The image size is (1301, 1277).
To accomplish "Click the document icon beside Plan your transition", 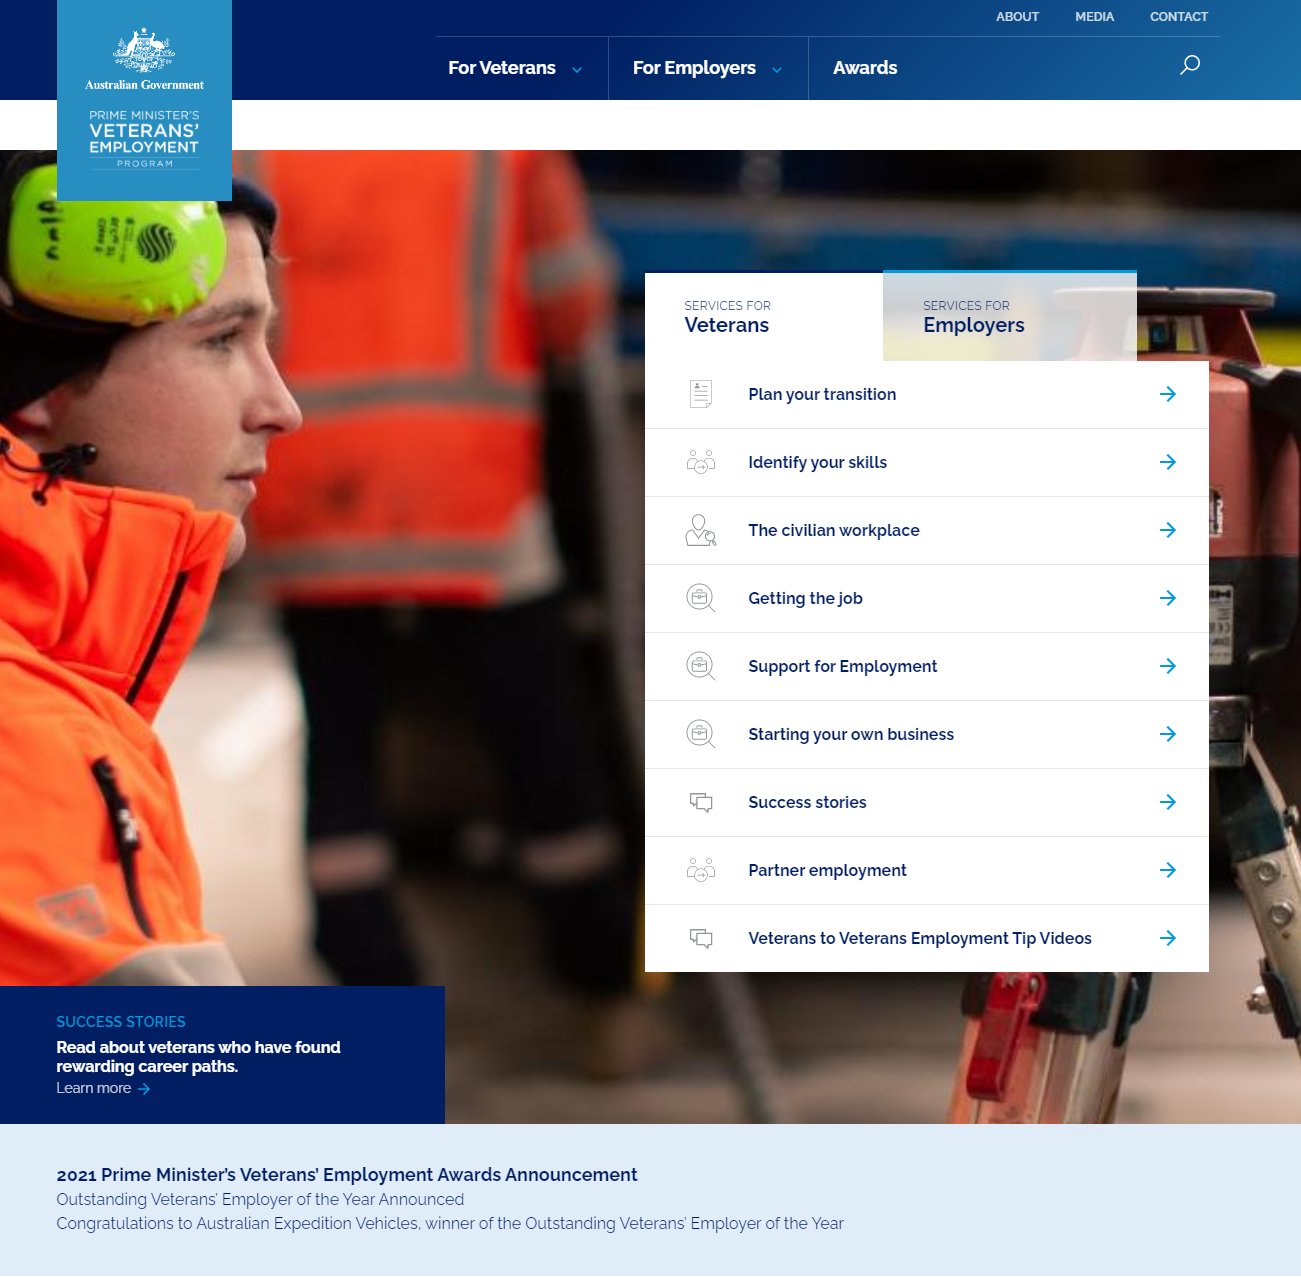I will [701, 394].
